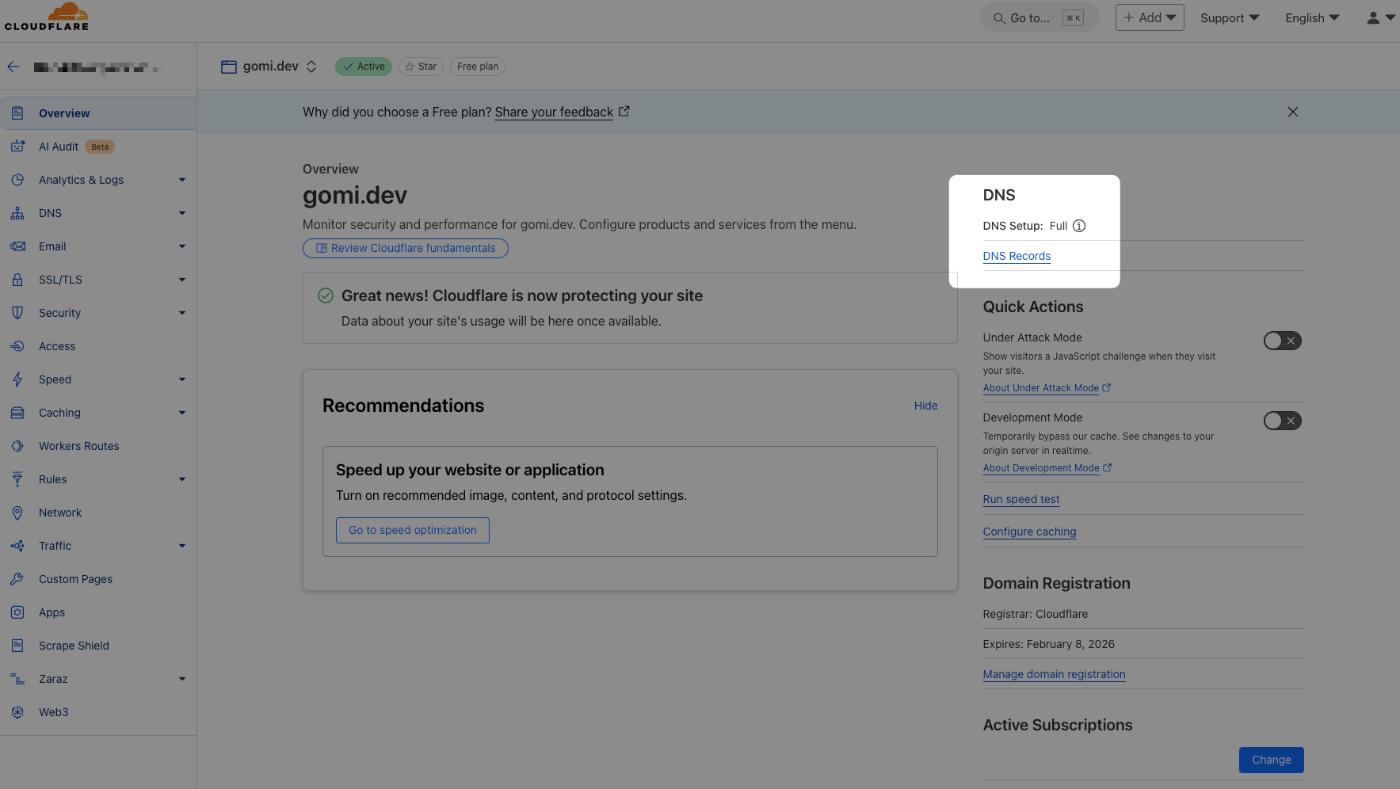Click the Star button
The width and height of the screenshot is (1400, 789).
[422, 67]
